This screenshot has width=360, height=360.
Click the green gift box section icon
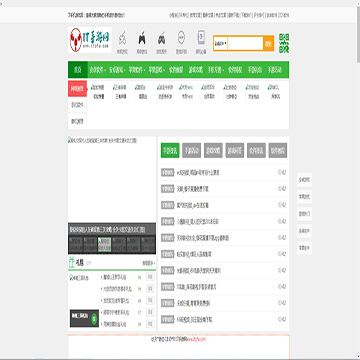[x=71, y=262]
